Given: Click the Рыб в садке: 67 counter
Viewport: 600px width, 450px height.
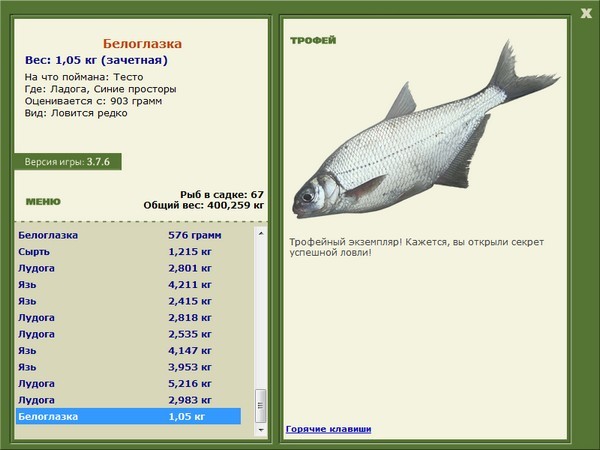Looking at the screenshot, I should tap(222, 195).
